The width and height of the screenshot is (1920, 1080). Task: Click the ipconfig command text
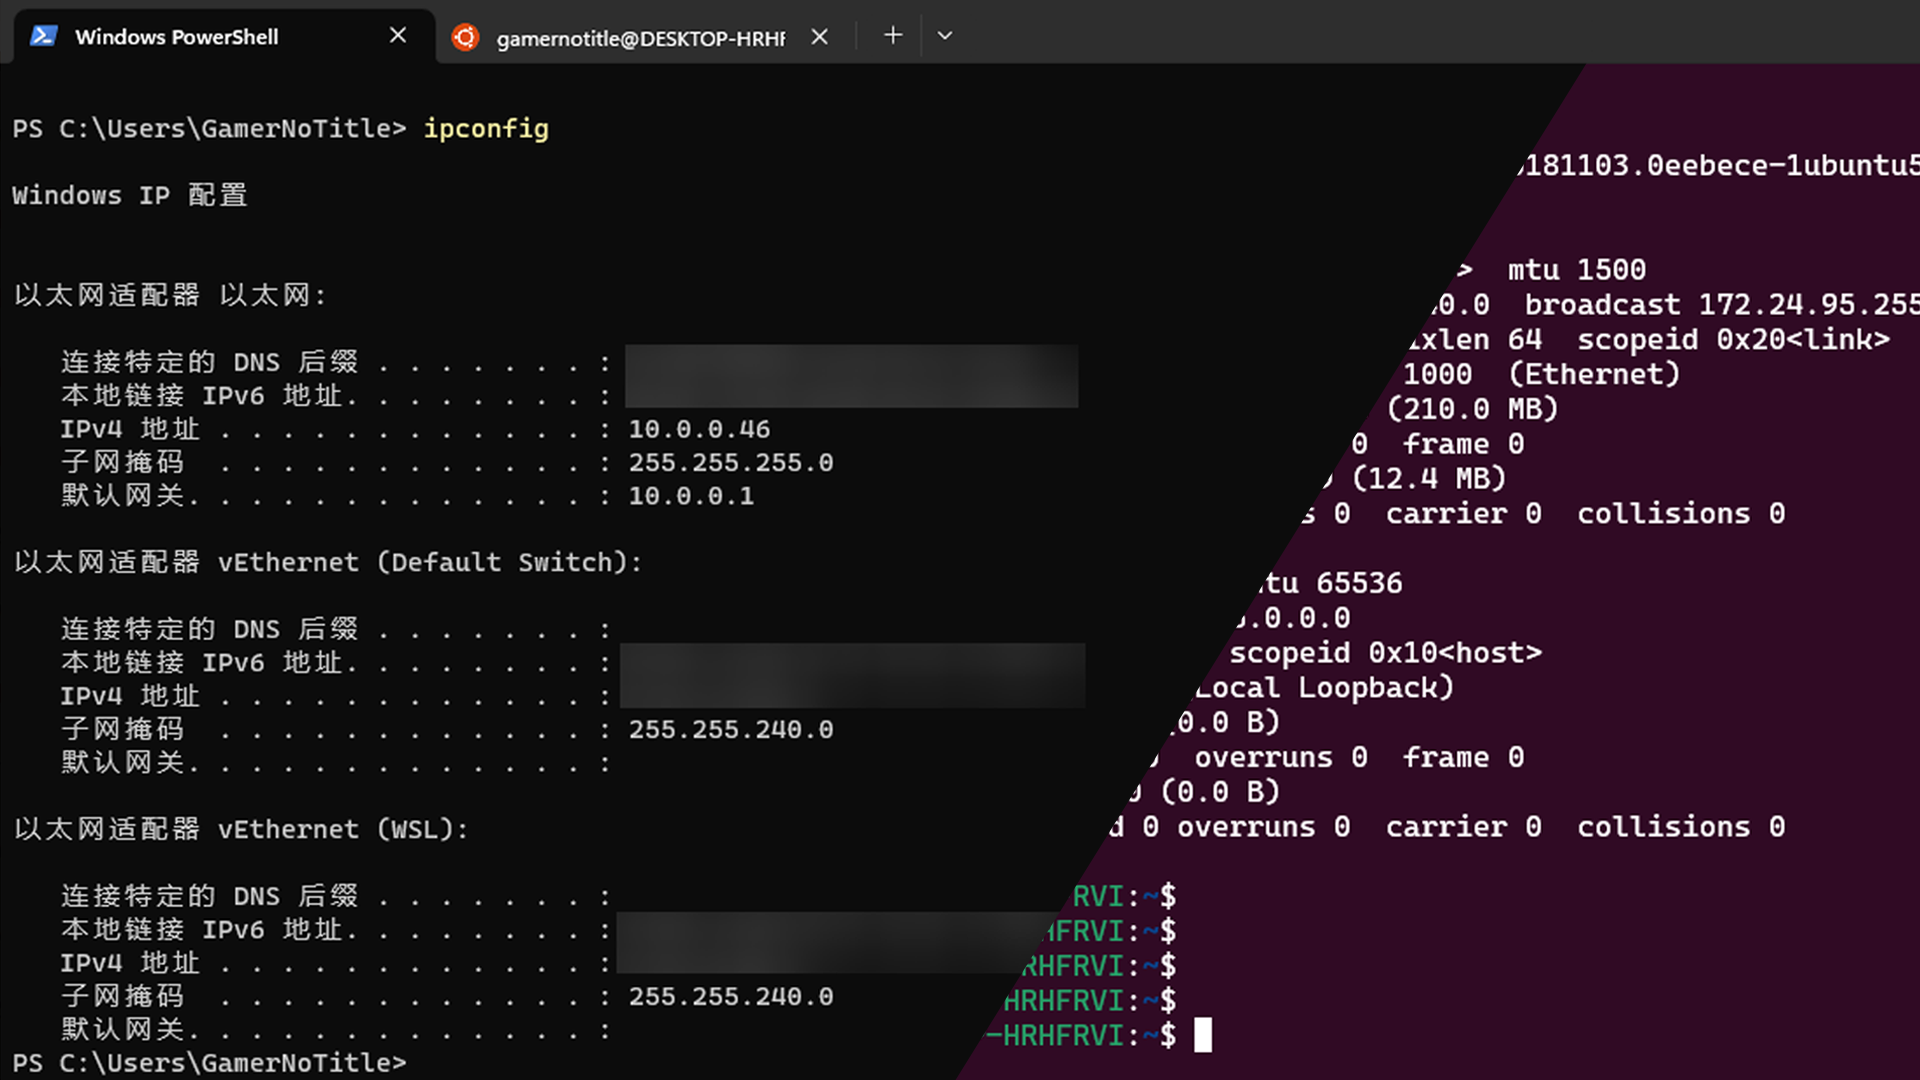[x=486, y=129]
